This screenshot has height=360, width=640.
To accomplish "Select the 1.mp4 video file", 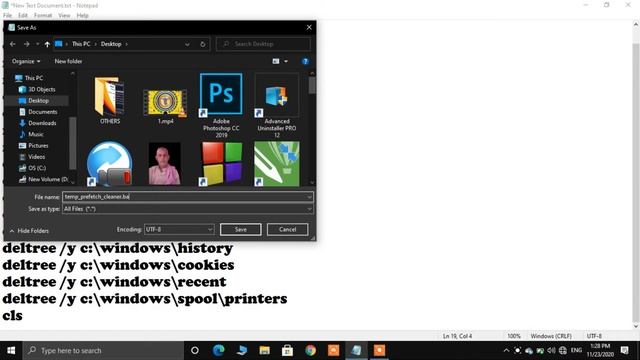I will tap(165, 106).
